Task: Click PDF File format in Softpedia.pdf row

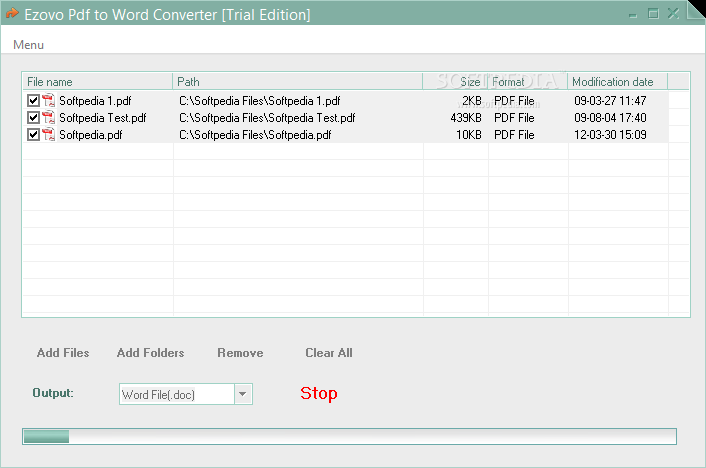Action: (514, 135)
